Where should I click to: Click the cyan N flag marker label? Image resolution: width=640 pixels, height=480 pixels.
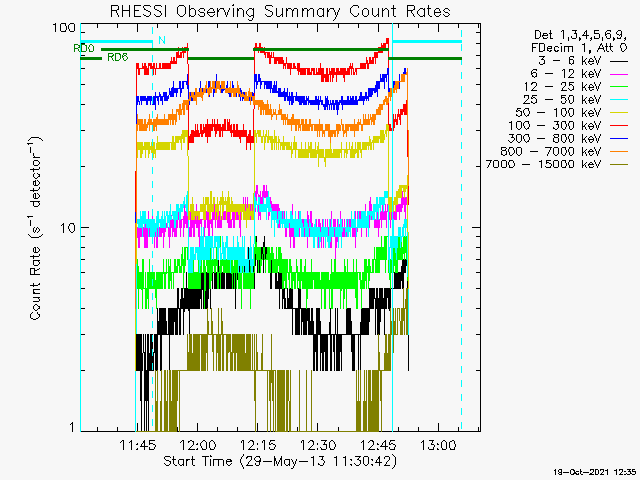click(x=162, y=40)
